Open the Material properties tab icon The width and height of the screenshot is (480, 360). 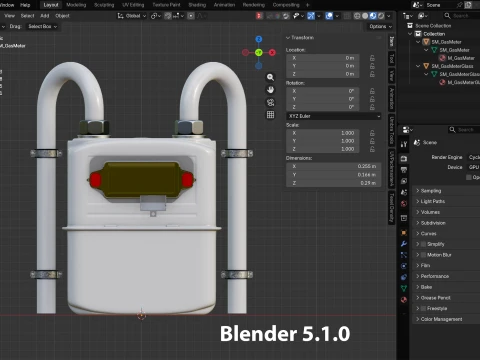404,299
